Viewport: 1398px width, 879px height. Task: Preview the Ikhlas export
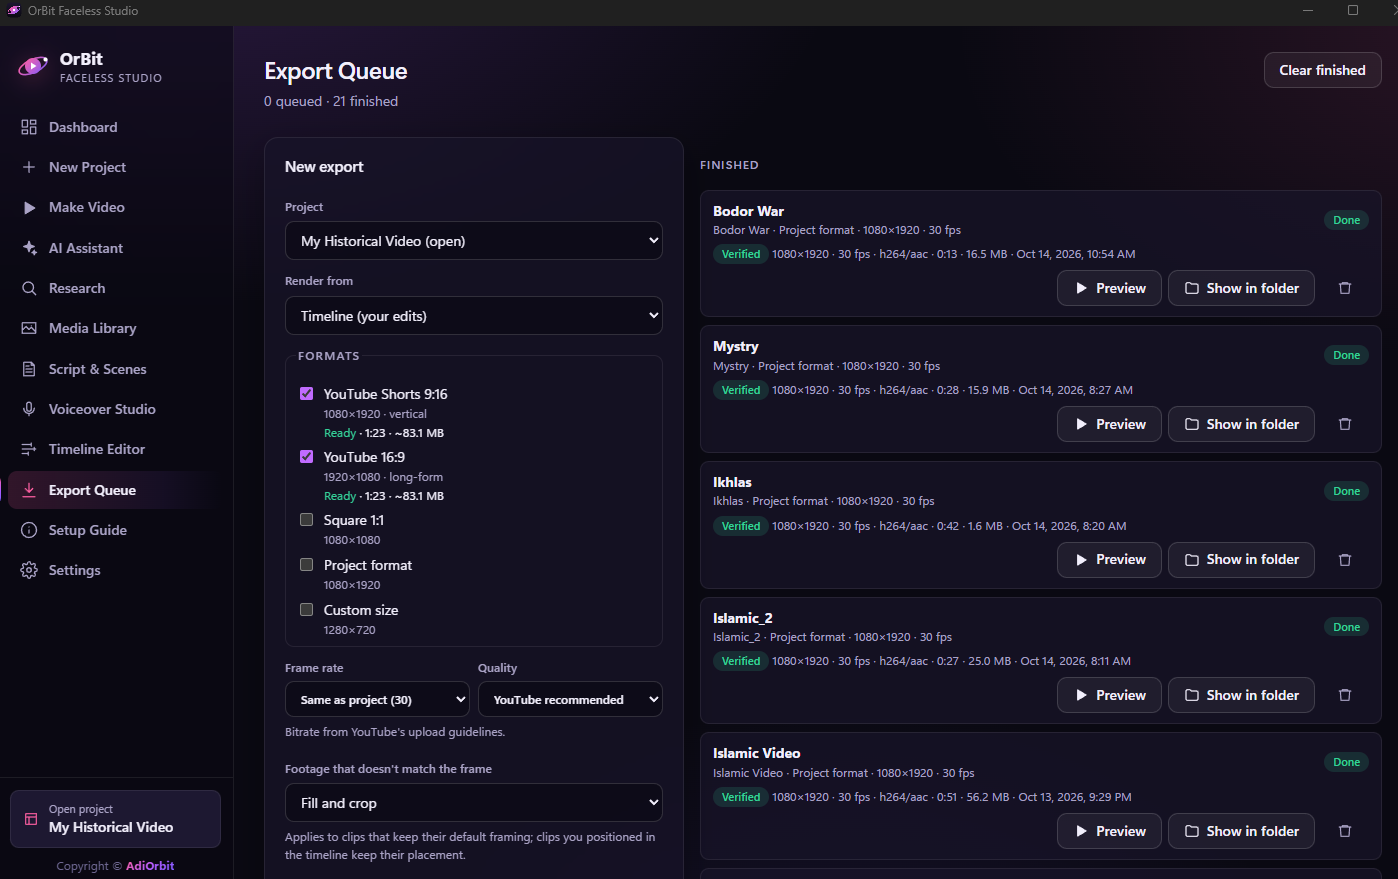tap(1110, 560)
